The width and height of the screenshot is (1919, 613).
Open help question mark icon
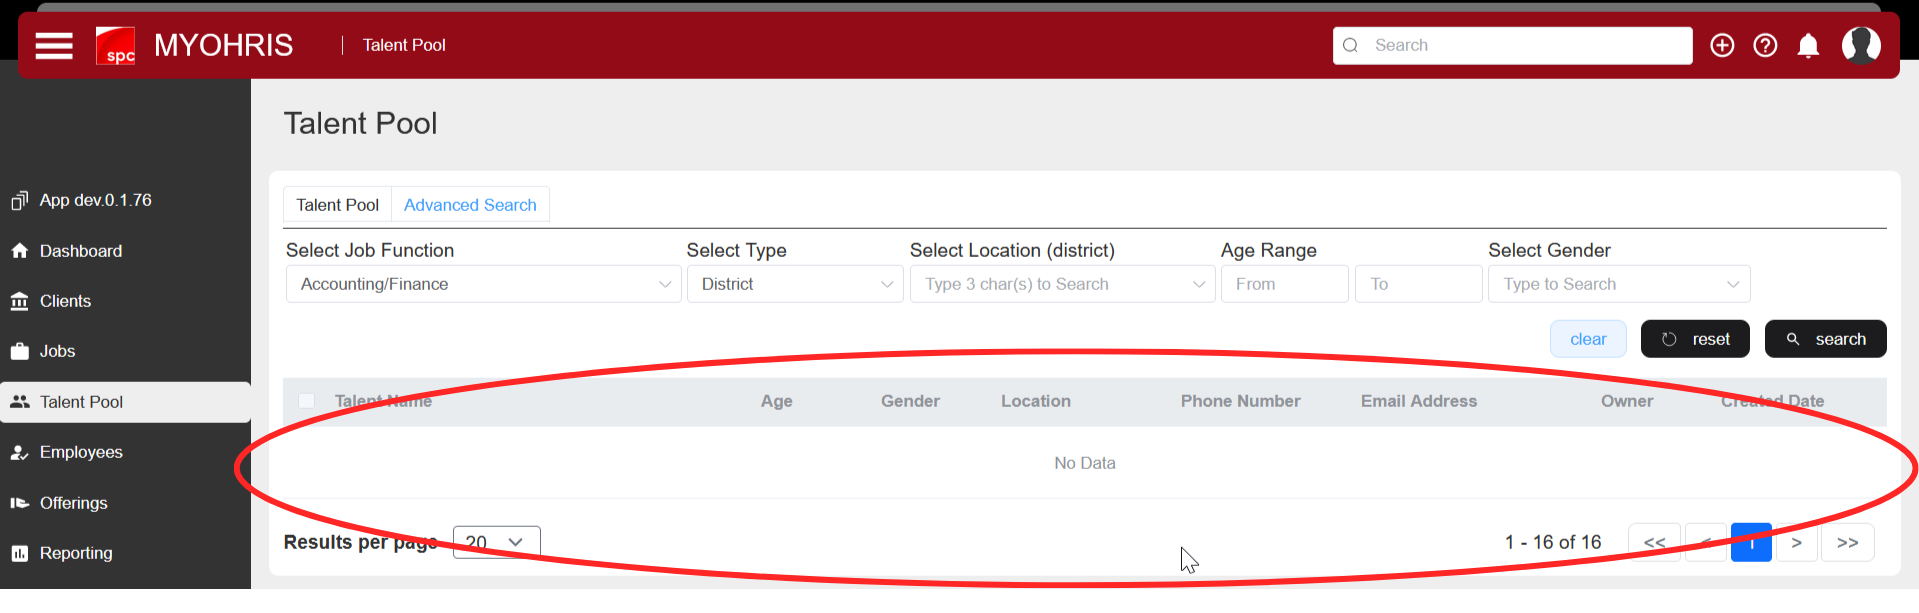pos(1765,46)
